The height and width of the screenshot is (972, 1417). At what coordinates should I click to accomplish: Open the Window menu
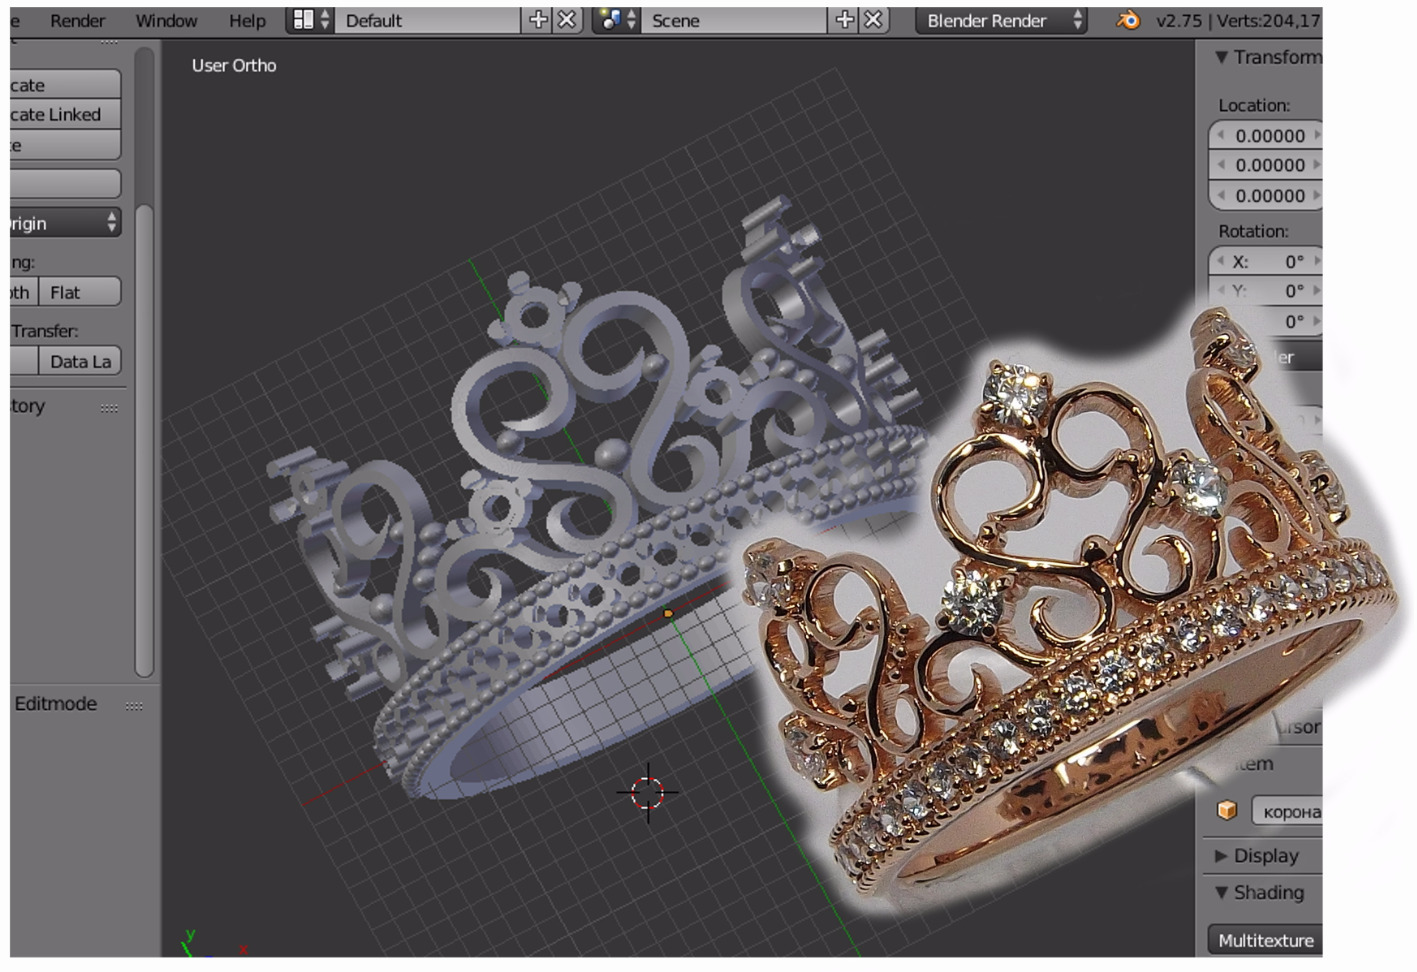(x=166, y=20)
